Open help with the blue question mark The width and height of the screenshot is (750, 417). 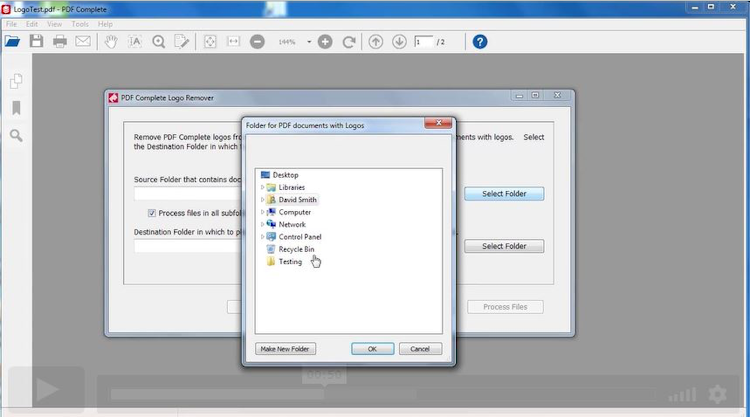pos(480,42)
